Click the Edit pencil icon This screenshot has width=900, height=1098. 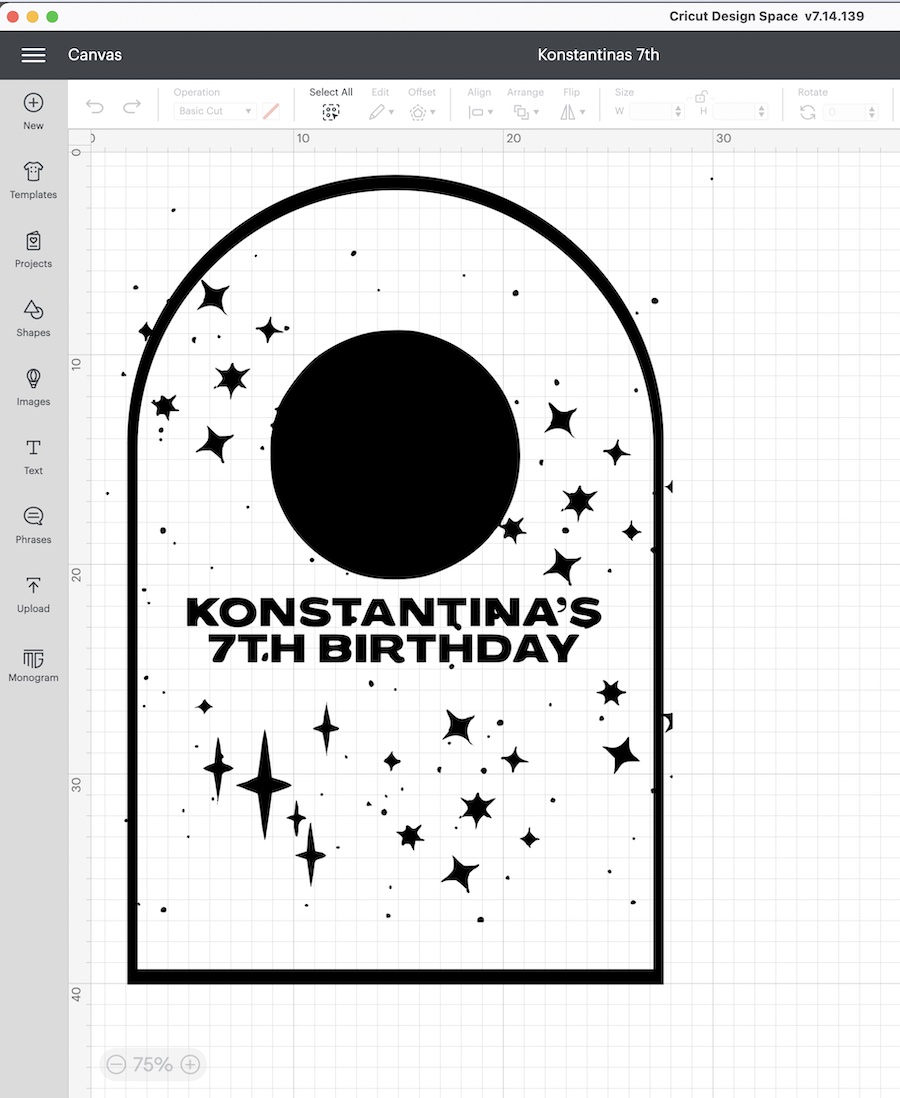tap(377, 112)
